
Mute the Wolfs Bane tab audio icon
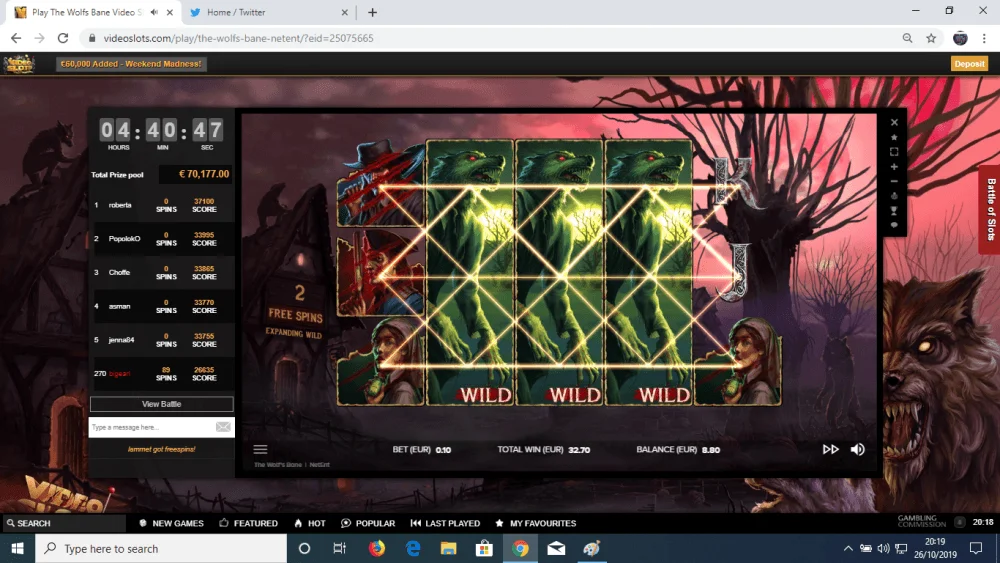pyautogui.click(x=154, y=12)
